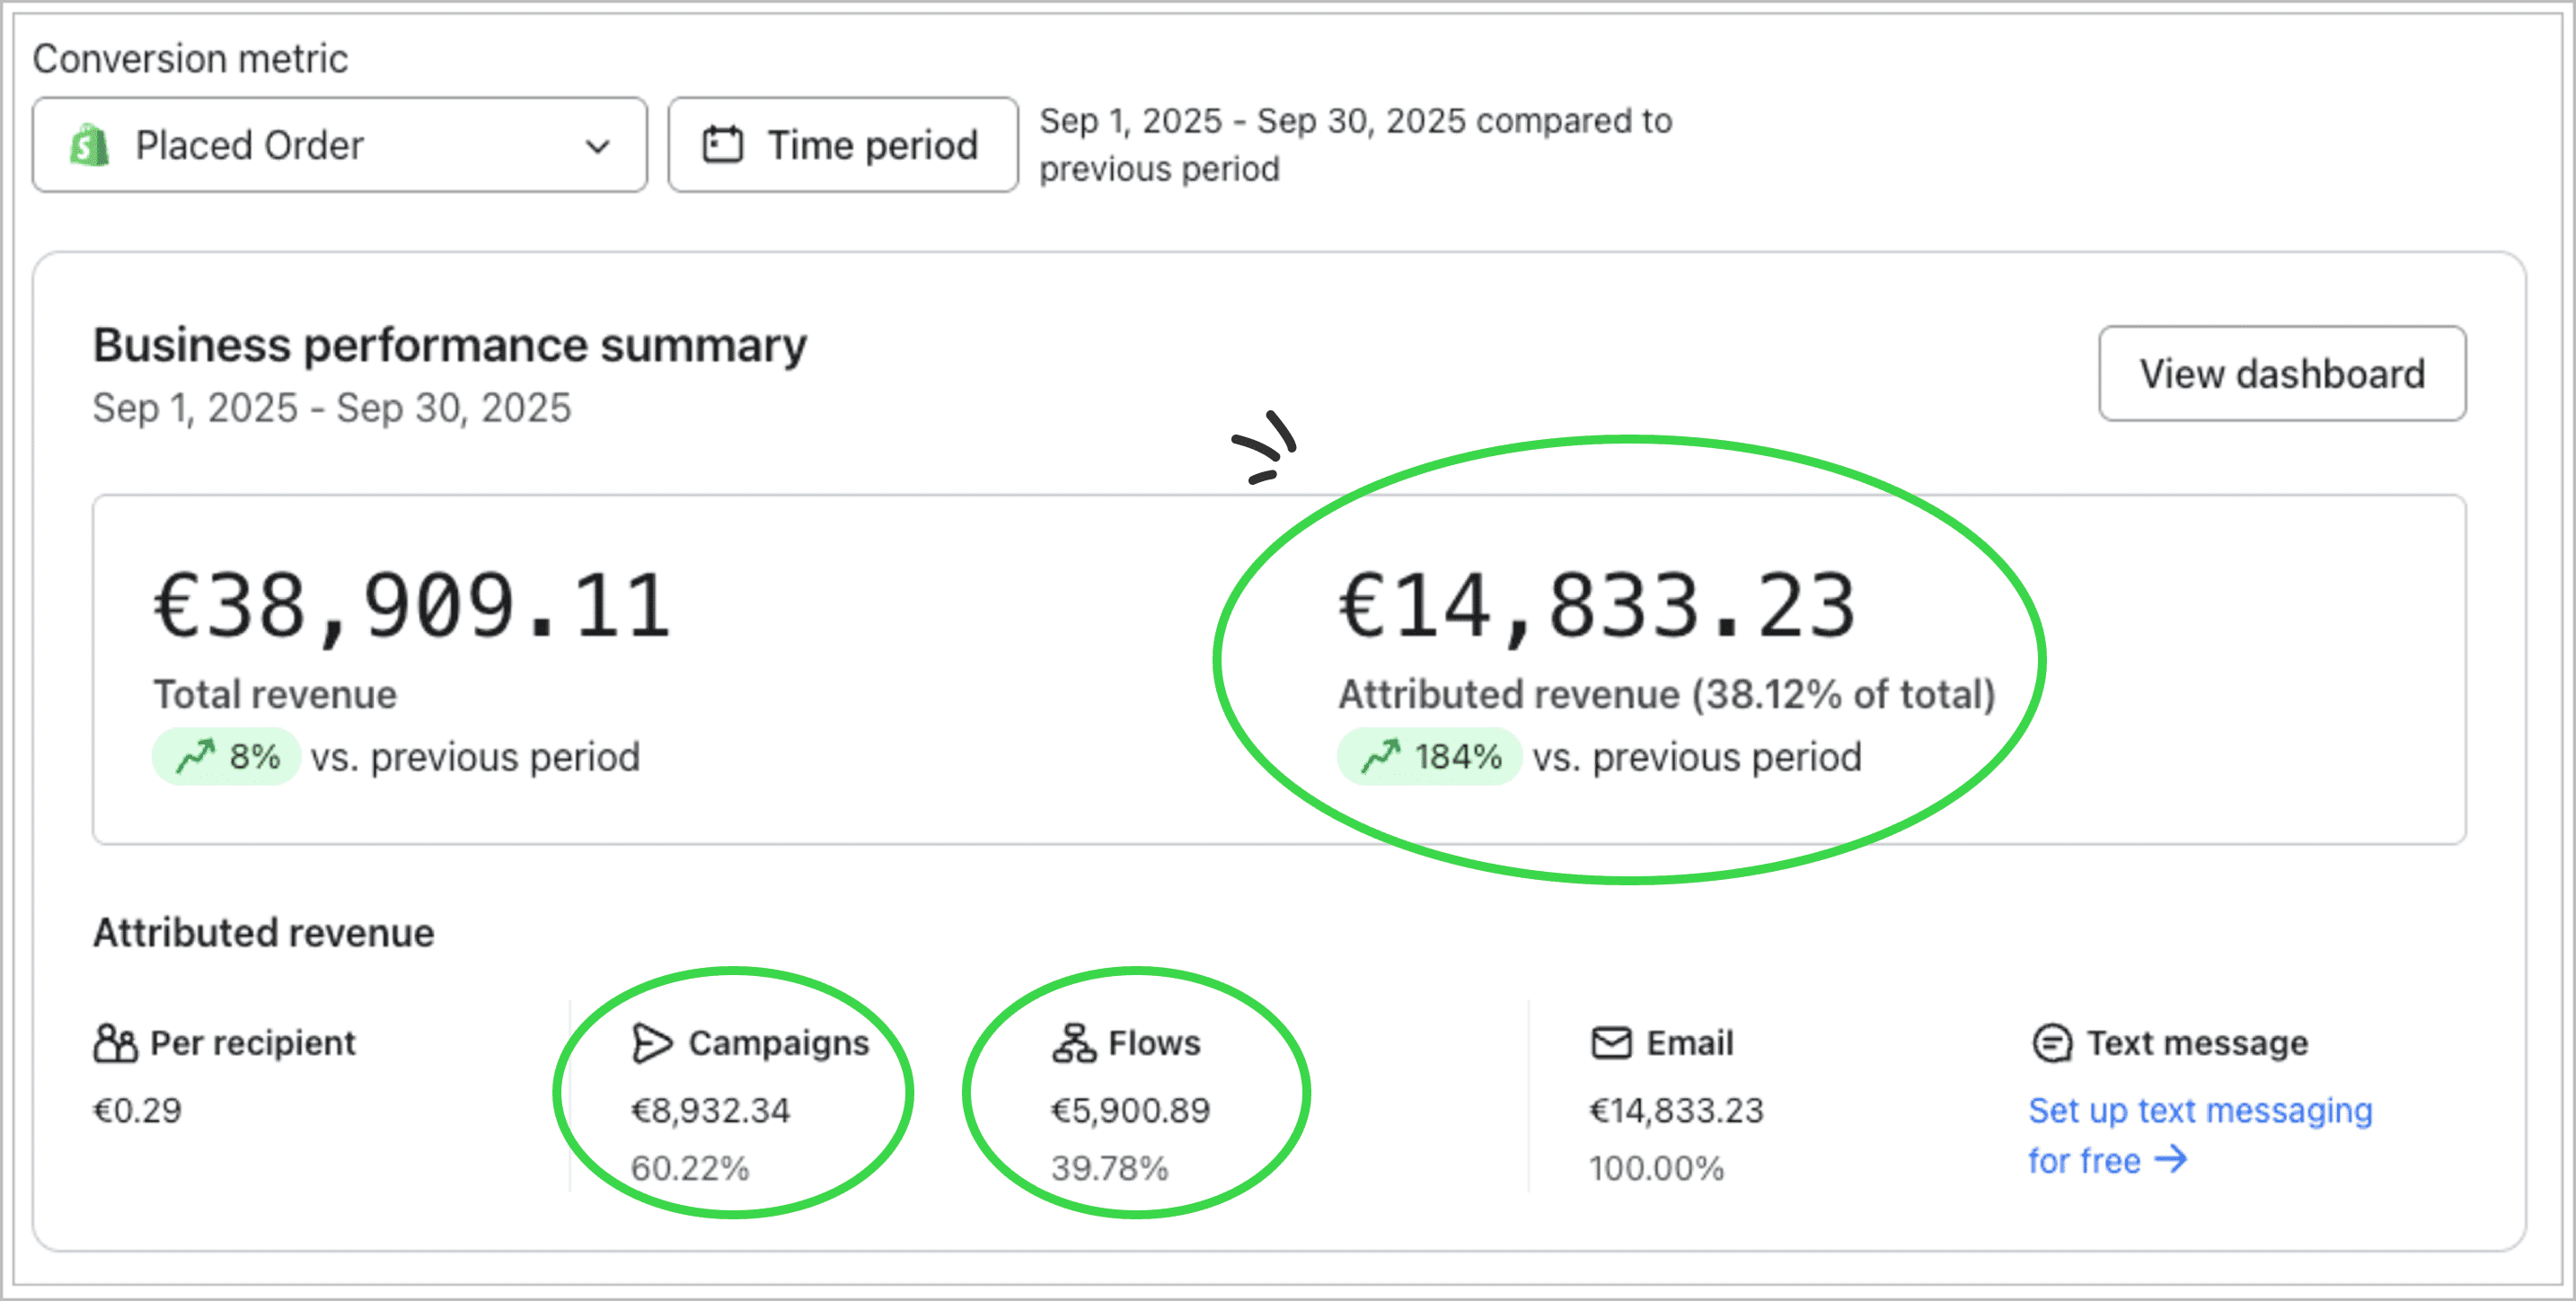Image resolution: width=2576 pixels, height=1301 pixels.
Task: Click the 184% upward trend arrow icon
Action: [1380, 756]
